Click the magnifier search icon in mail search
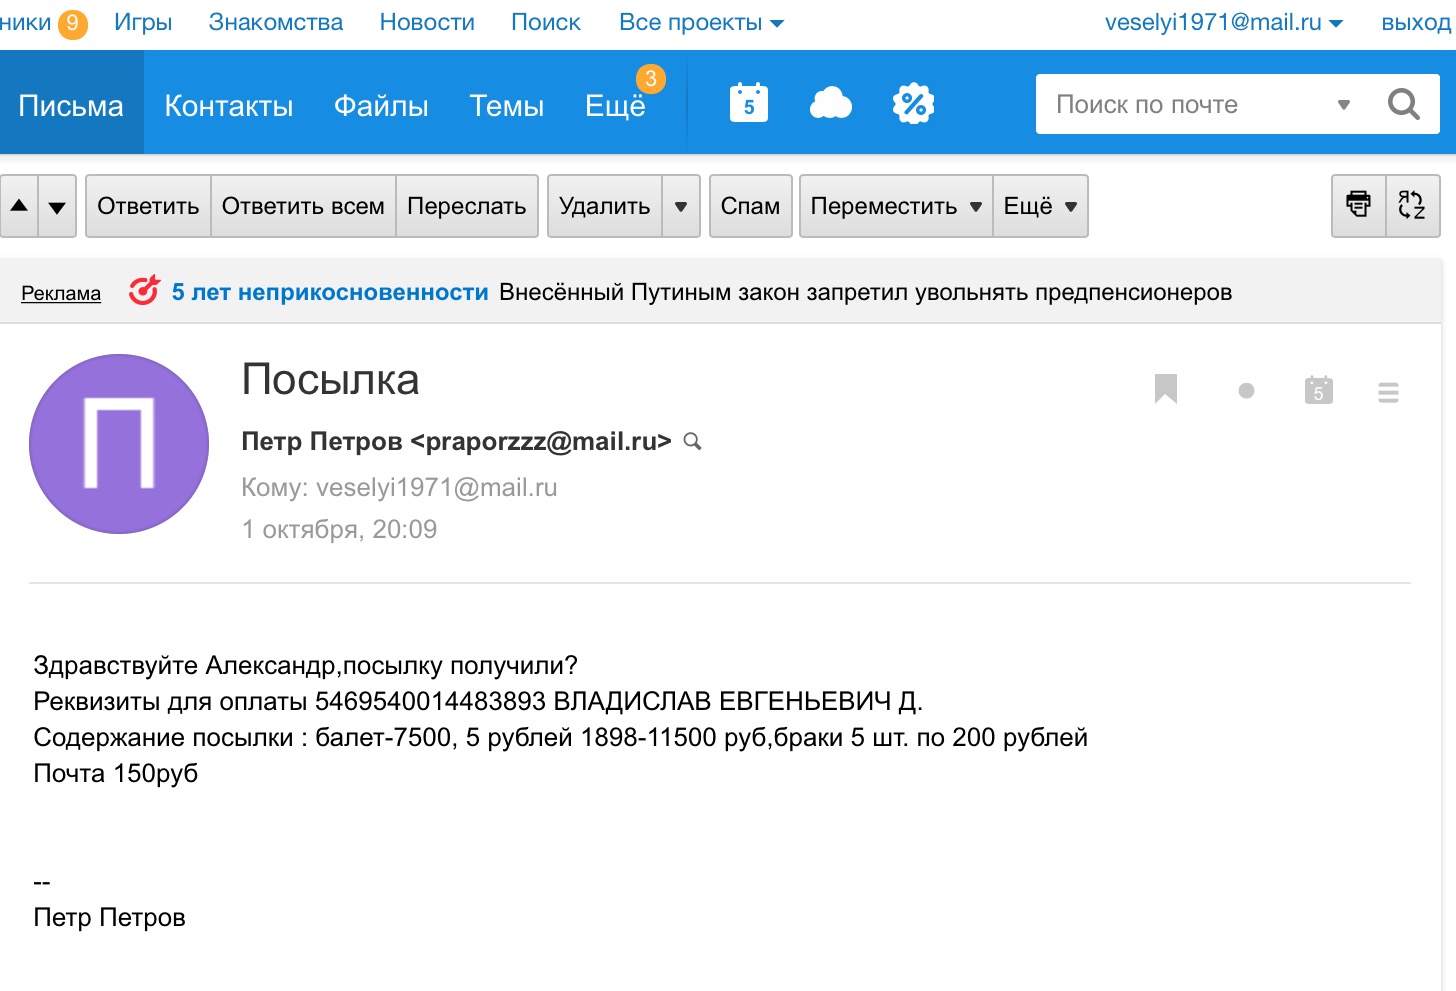 pos(1403,104)
